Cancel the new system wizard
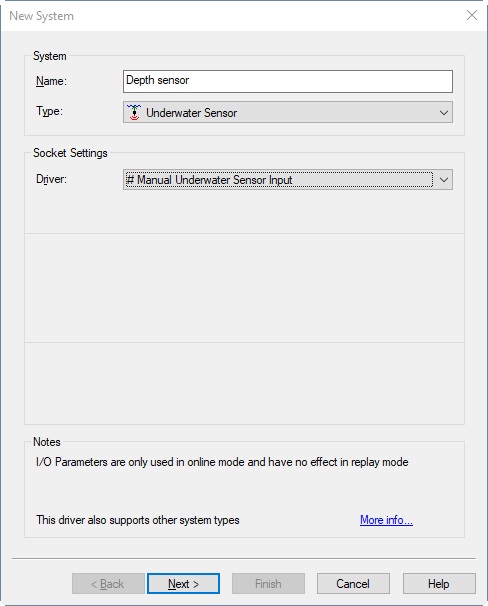This screenshot has width=488, height=606. (353, 584)
